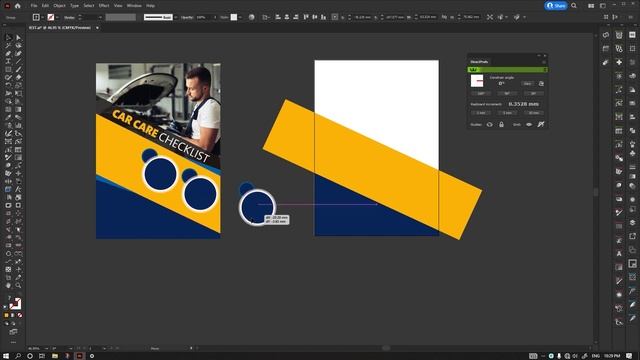This screenshot has width=640, height=360.
Task: Open the Object menu
Action: 59,6
